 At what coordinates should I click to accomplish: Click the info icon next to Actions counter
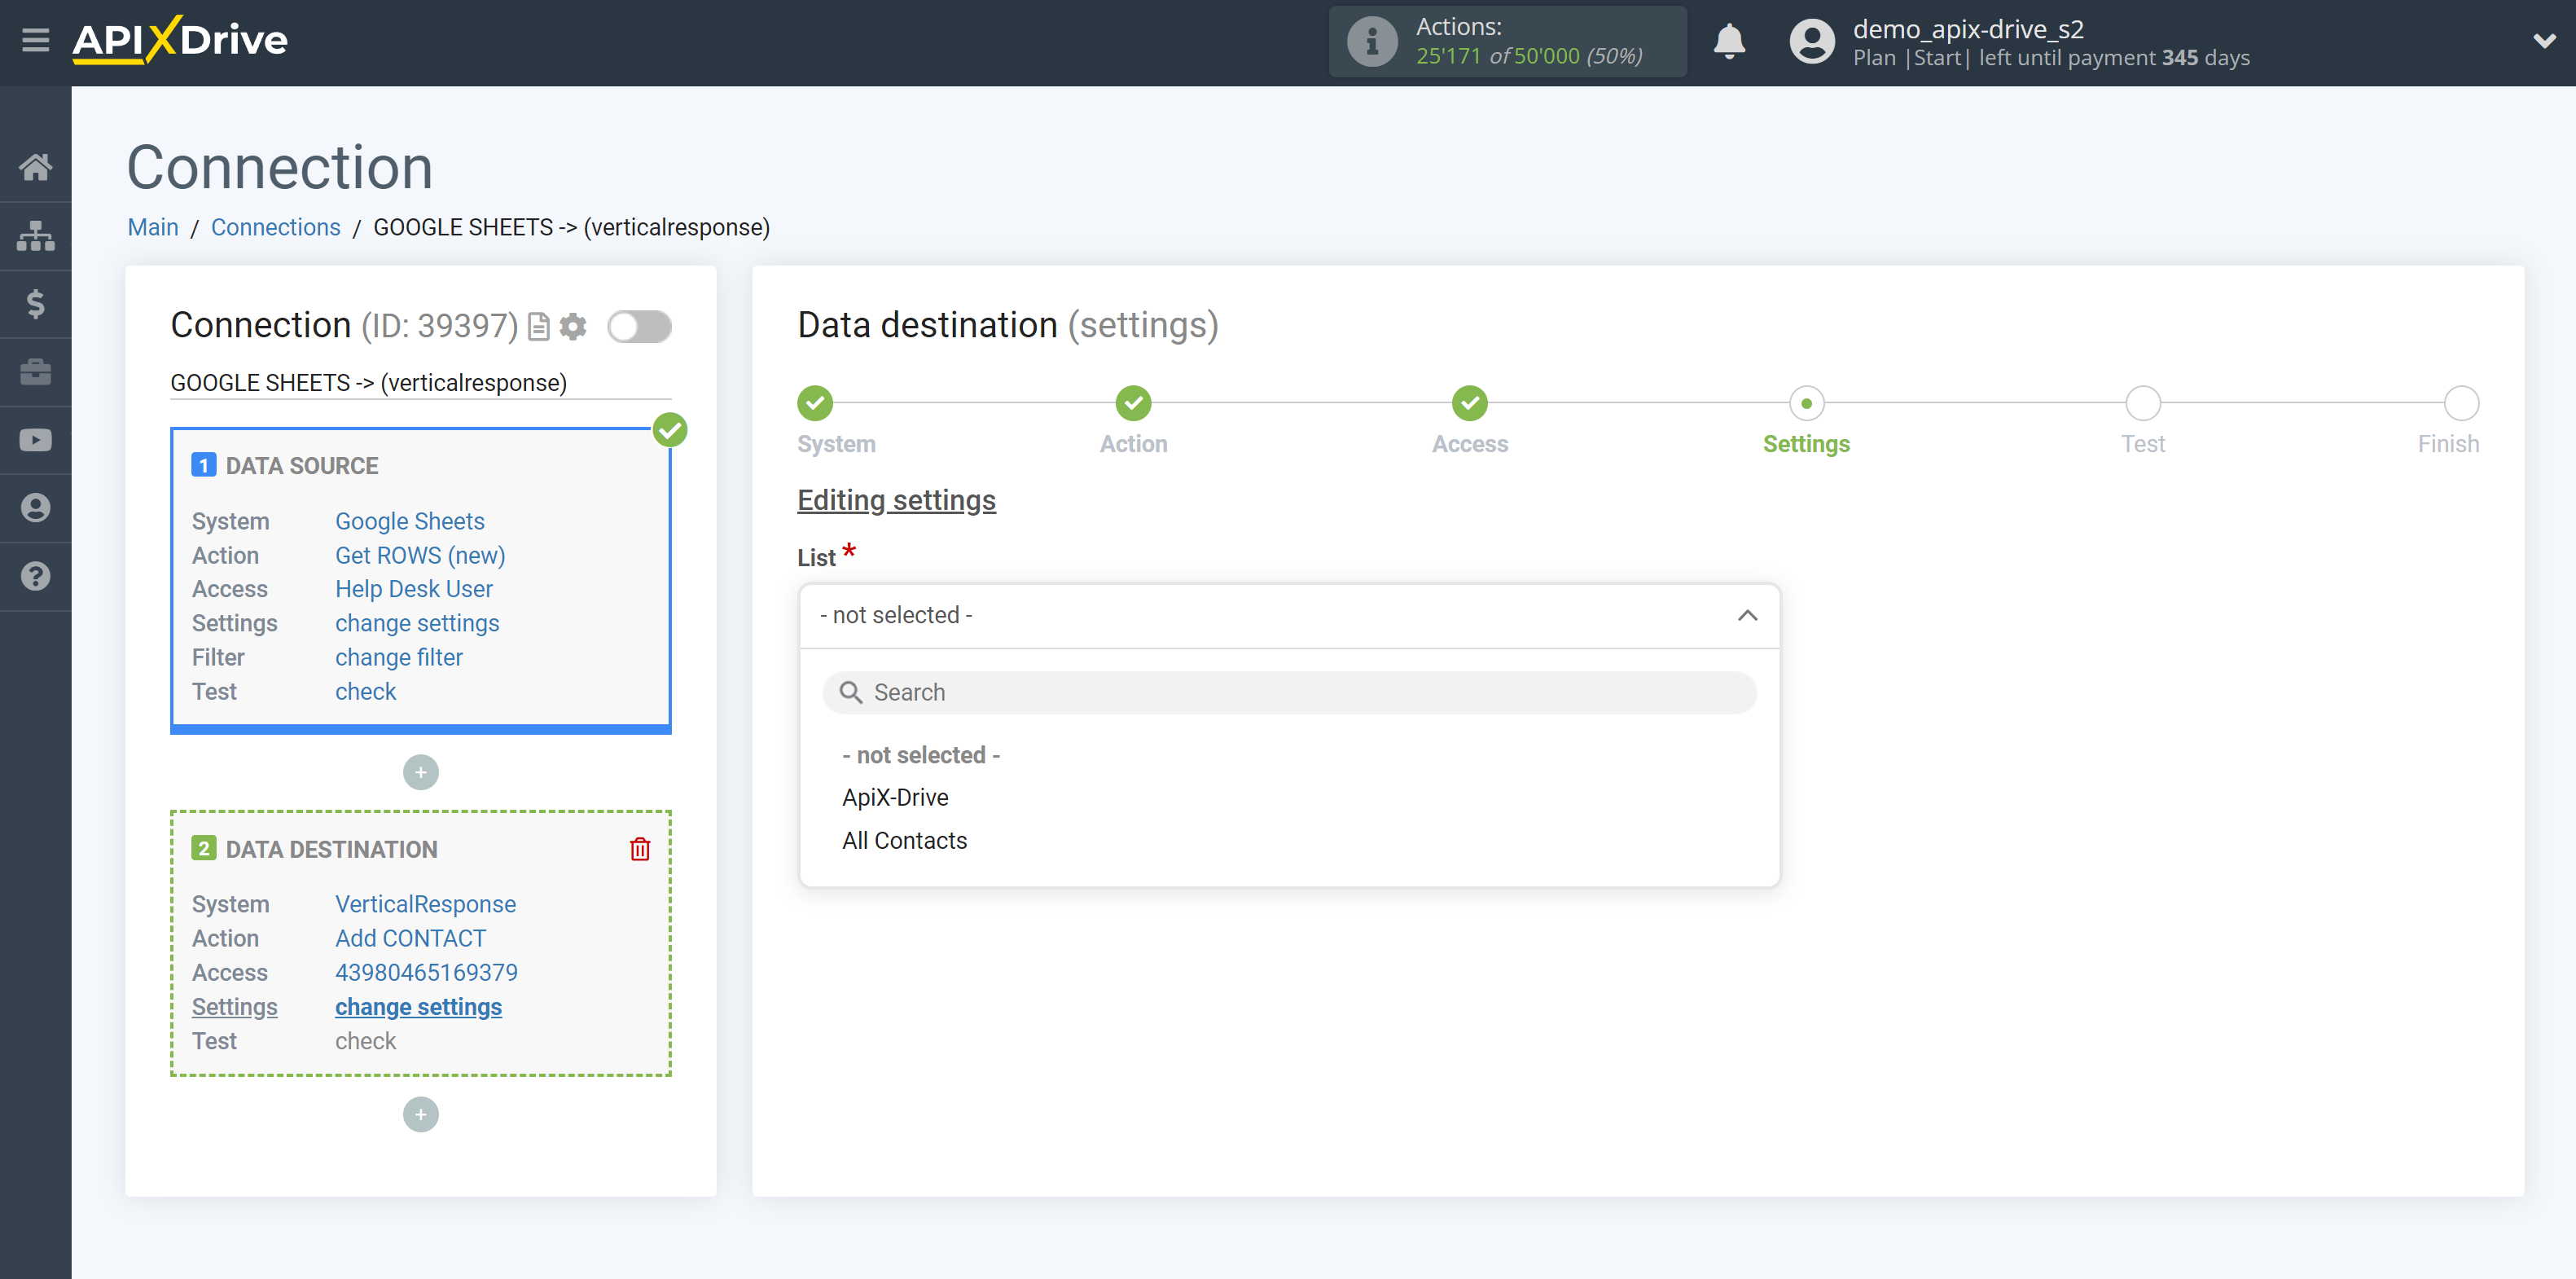1367,42
